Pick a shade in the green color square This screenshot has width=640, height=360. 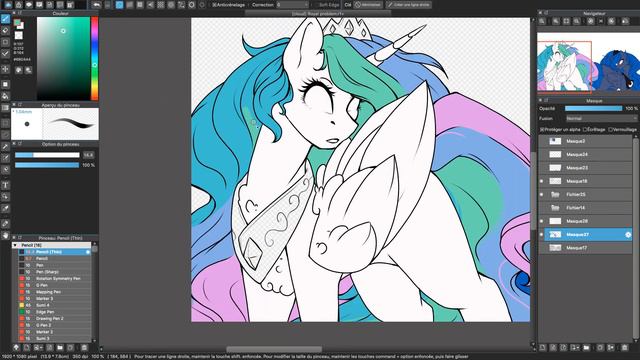[63, 58]
